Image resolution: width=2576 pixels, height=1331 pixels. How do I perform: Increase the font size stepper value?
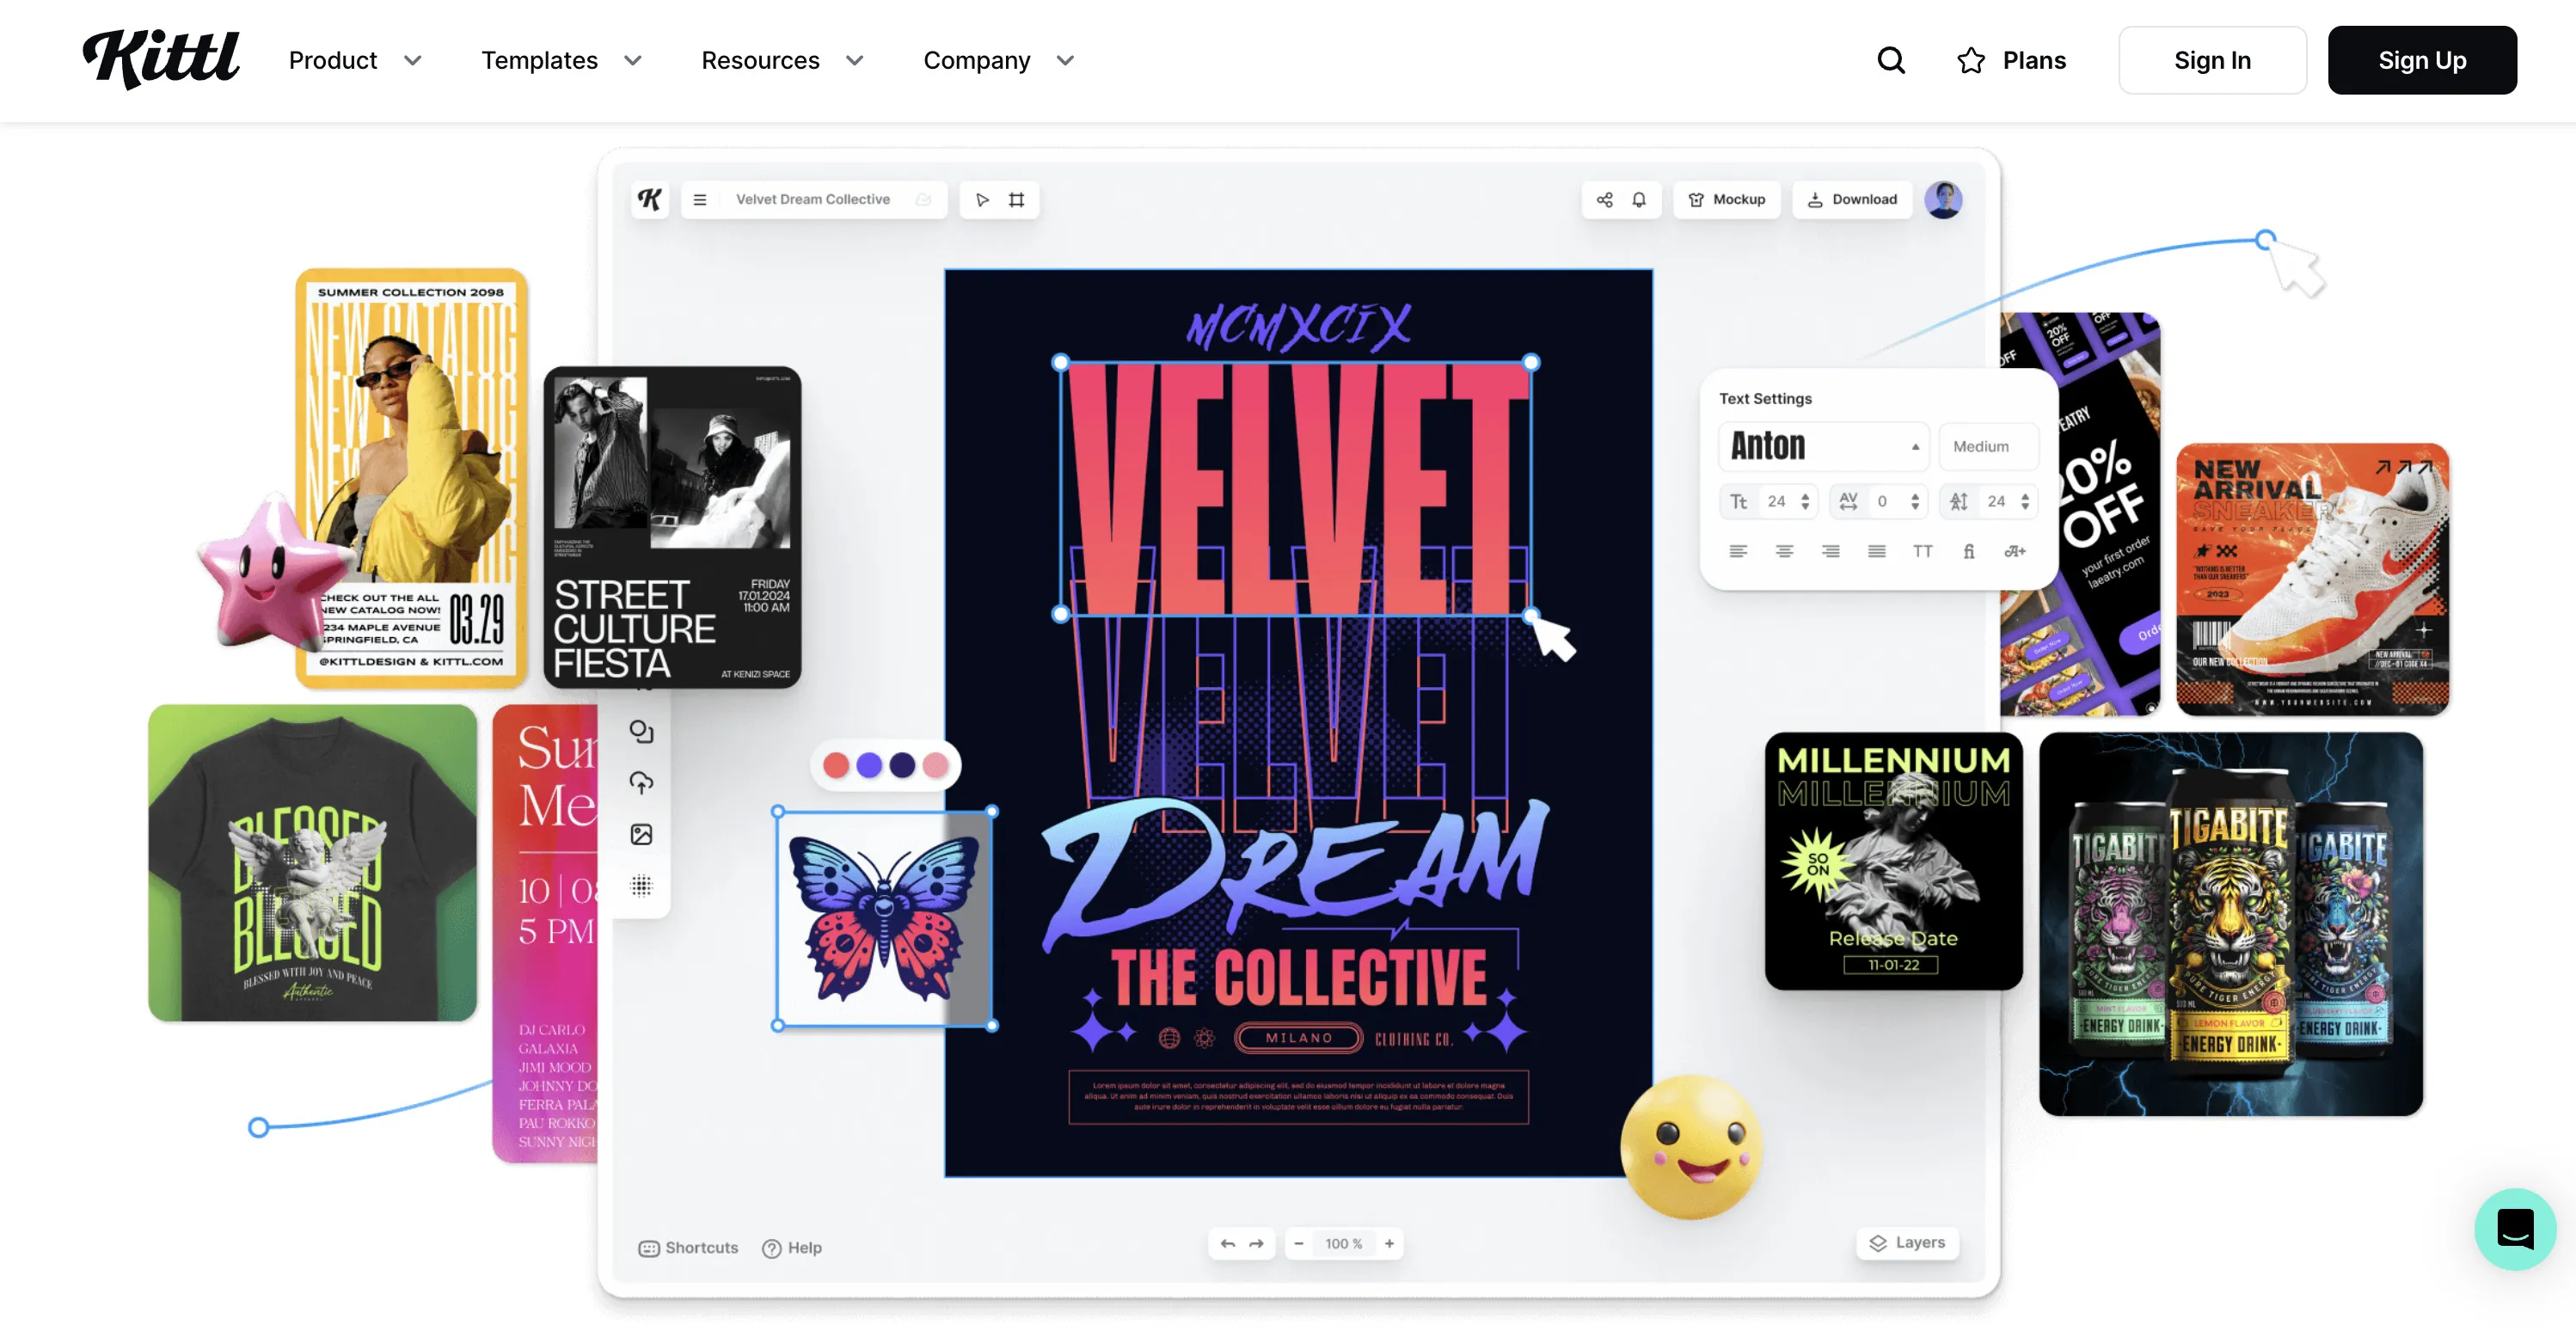pos(1805,495)
